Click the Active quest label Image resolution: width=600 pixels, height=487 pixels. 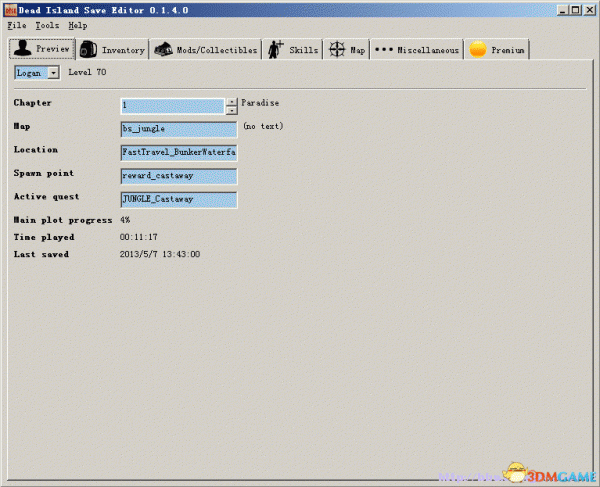[x=46, y=197]
